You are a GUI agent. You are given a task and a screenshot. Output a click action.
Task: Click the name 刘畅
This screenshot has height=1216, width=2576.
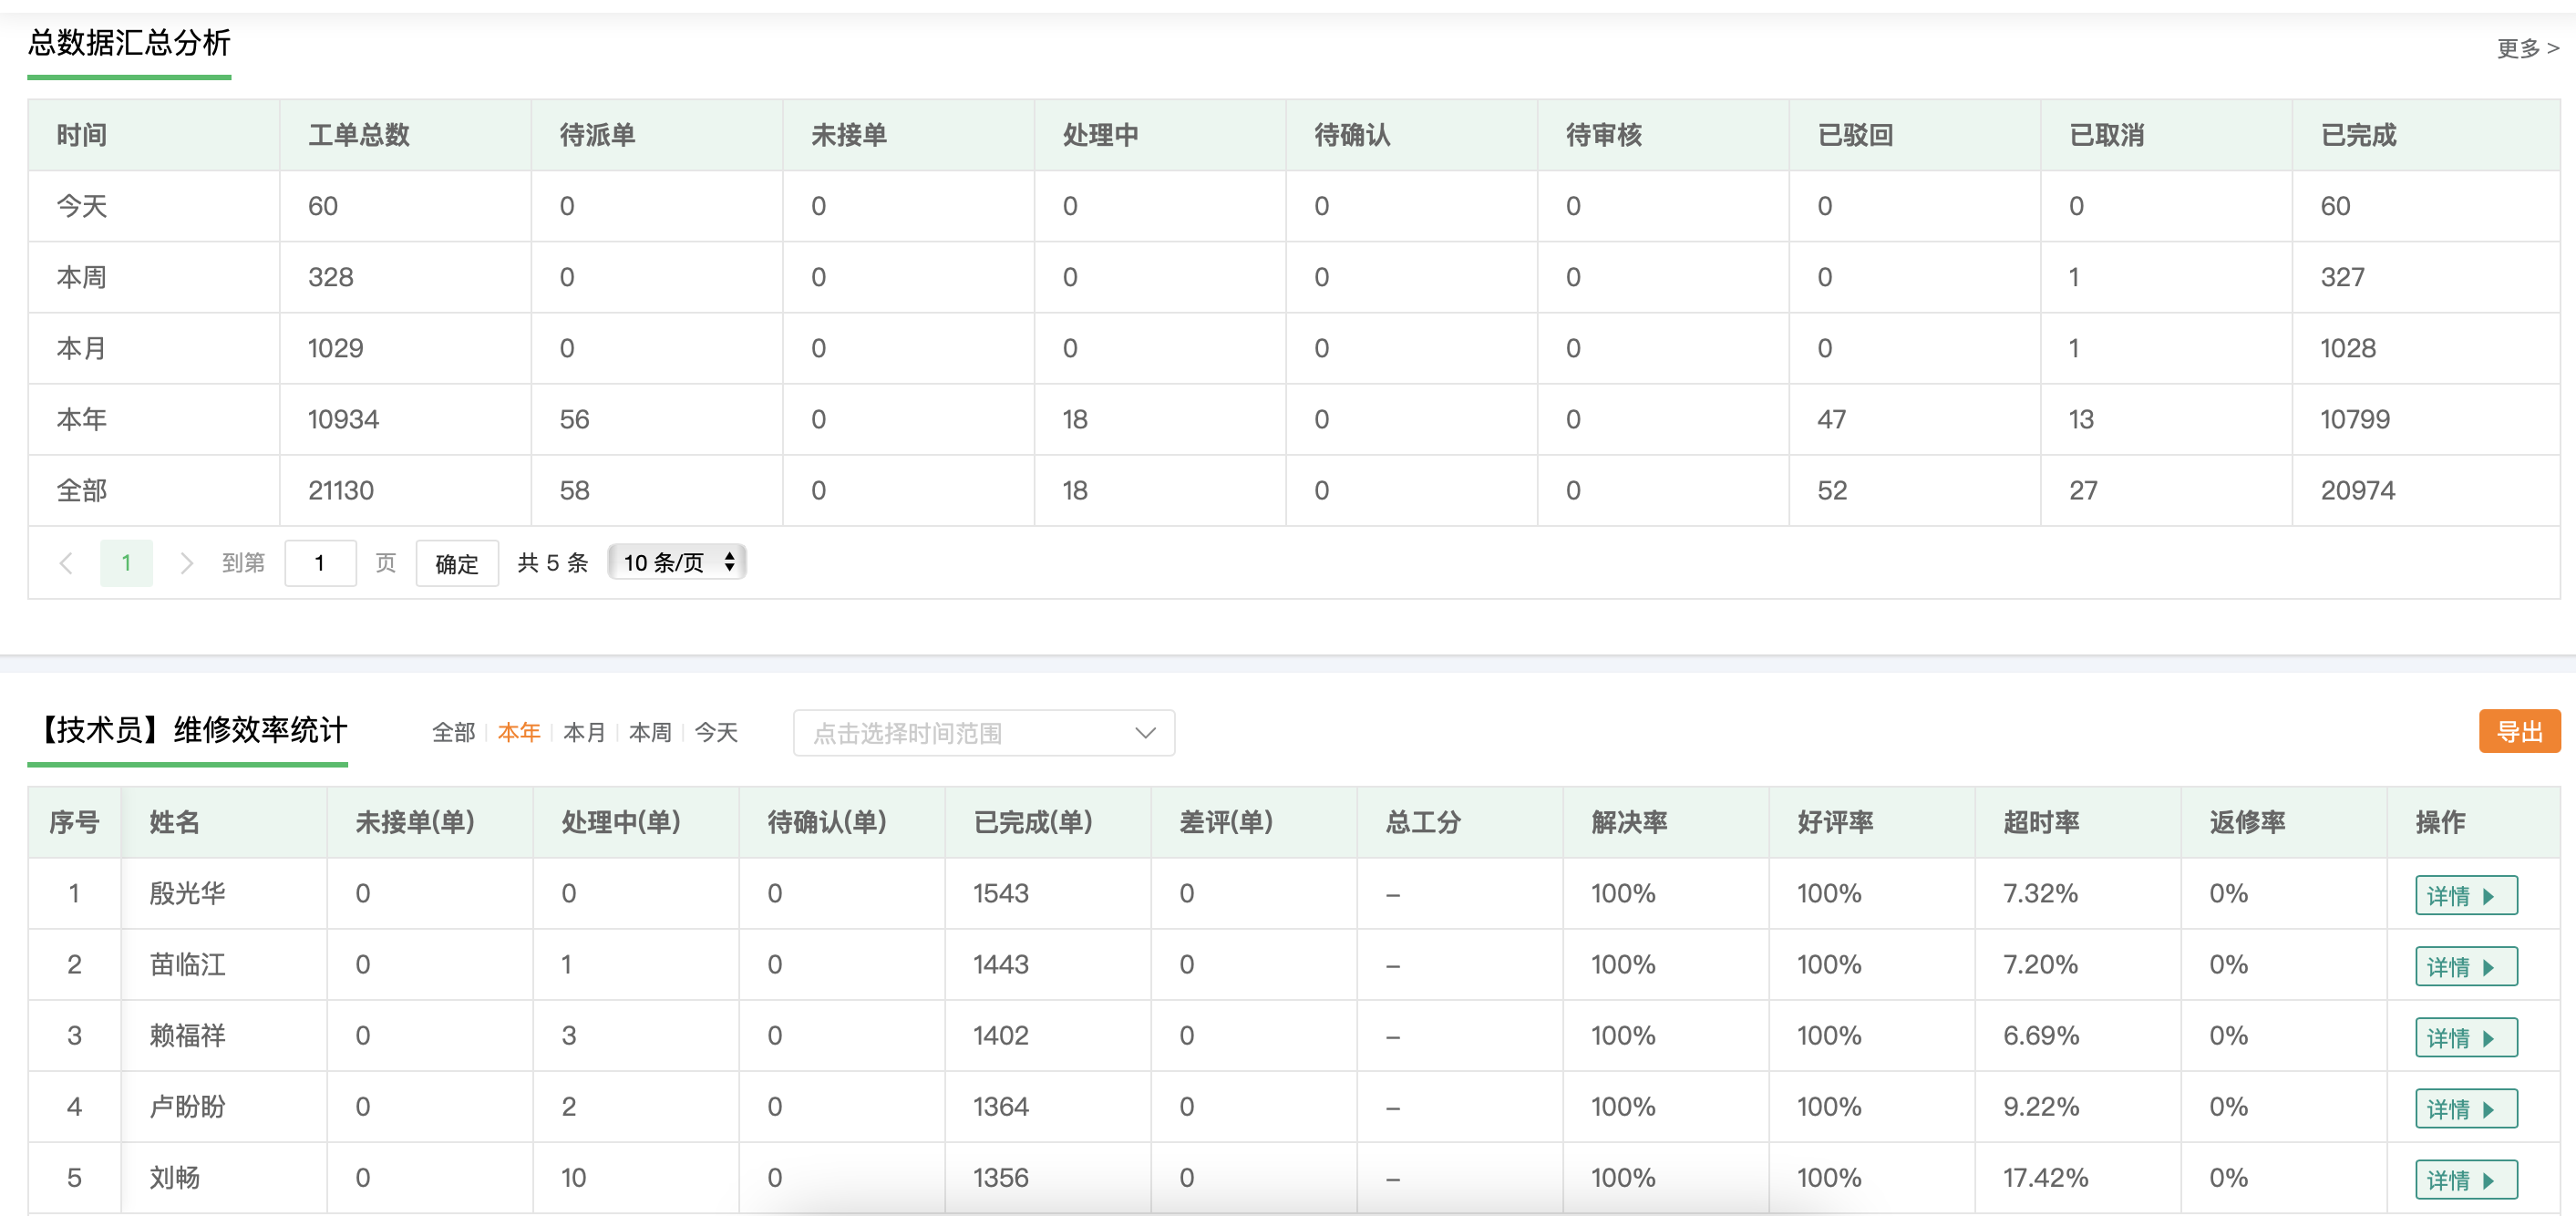[x=175, y=1177]
